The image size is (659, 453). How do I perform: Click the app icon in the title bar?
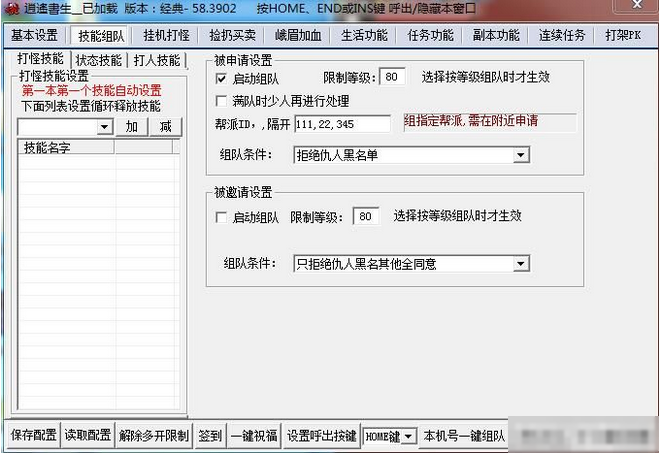(x=11, y=10)
